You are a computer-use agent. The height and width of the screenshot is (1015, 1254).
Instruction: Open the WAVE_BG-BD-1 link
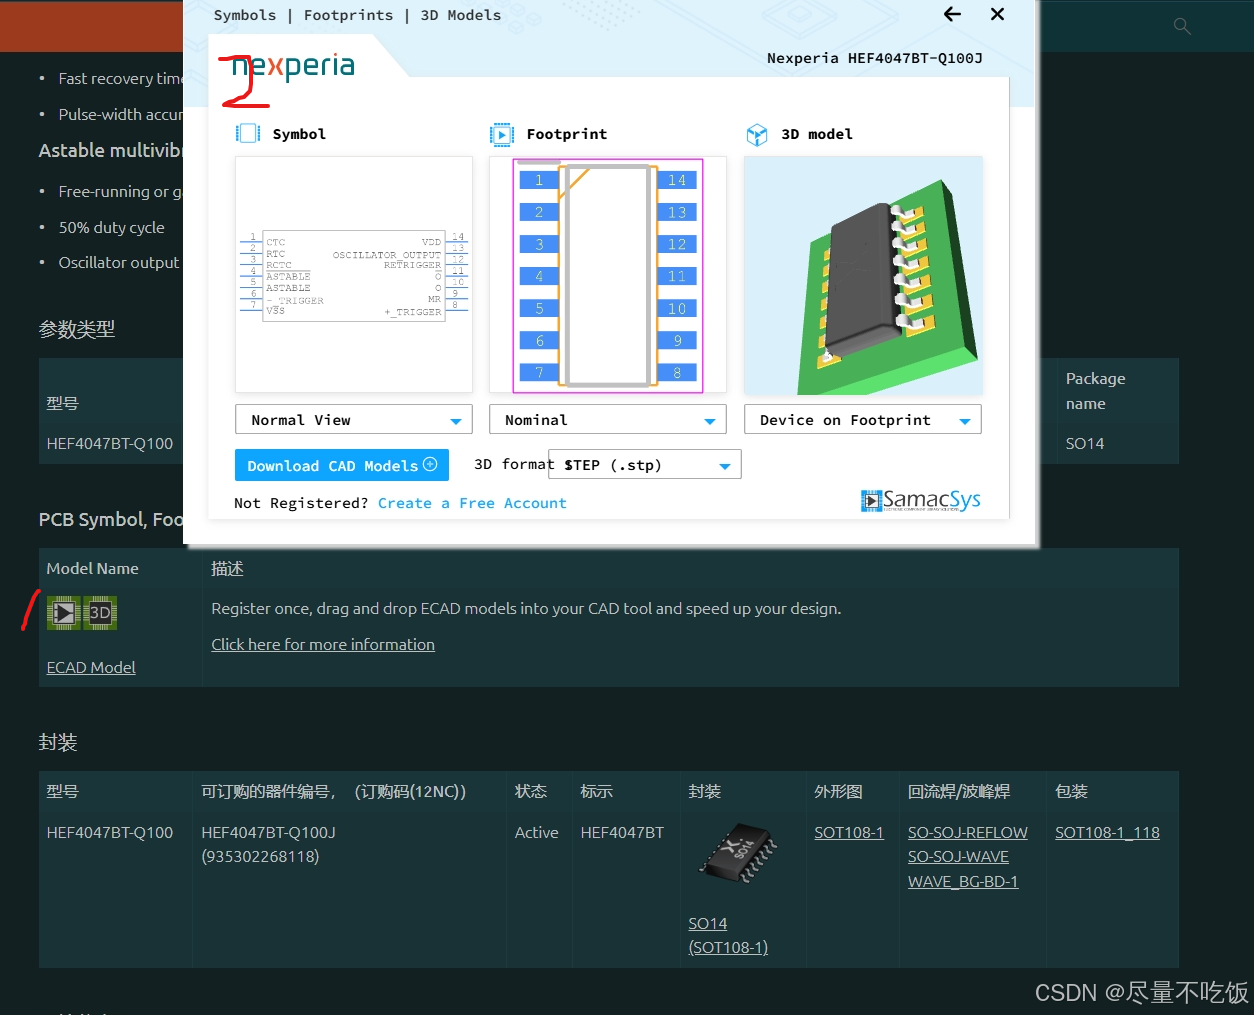pos(963,881)
